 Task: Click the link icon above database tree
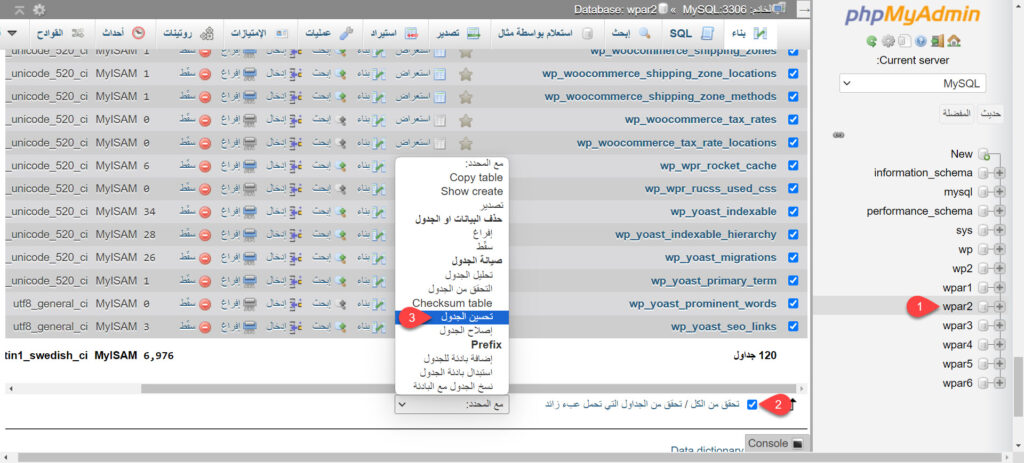coord(838,135)
